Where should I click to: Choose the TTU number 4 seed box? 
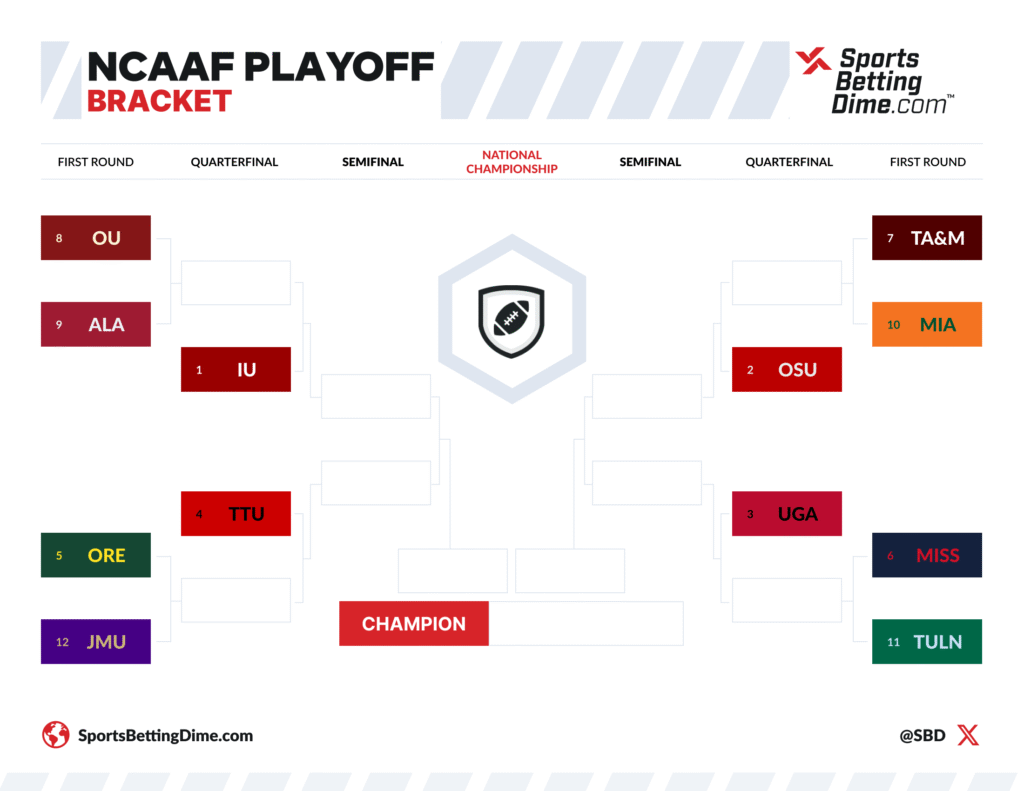236,514
